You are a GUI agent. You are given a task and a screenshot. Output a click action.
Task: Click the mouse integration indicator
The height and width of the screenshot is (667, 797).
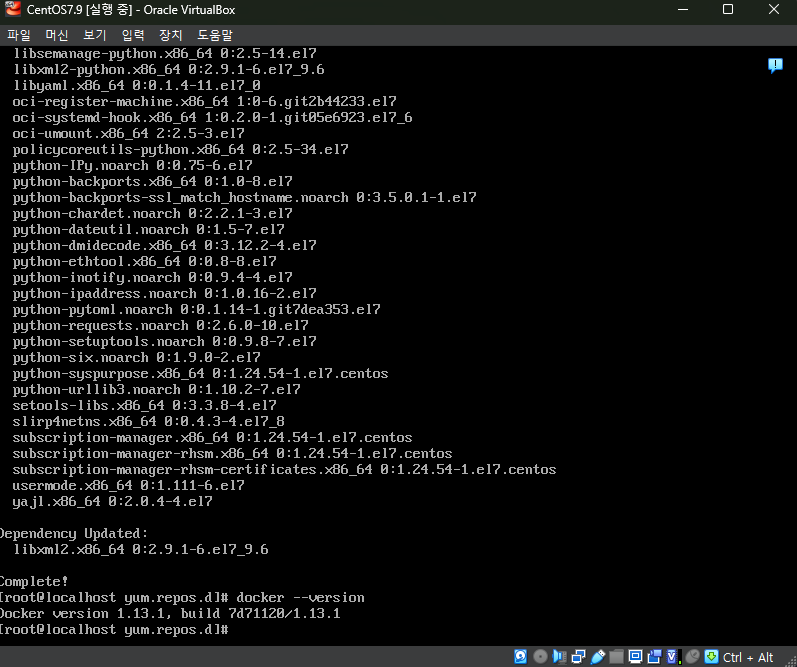pyautogui.click(x=692, y=657)
